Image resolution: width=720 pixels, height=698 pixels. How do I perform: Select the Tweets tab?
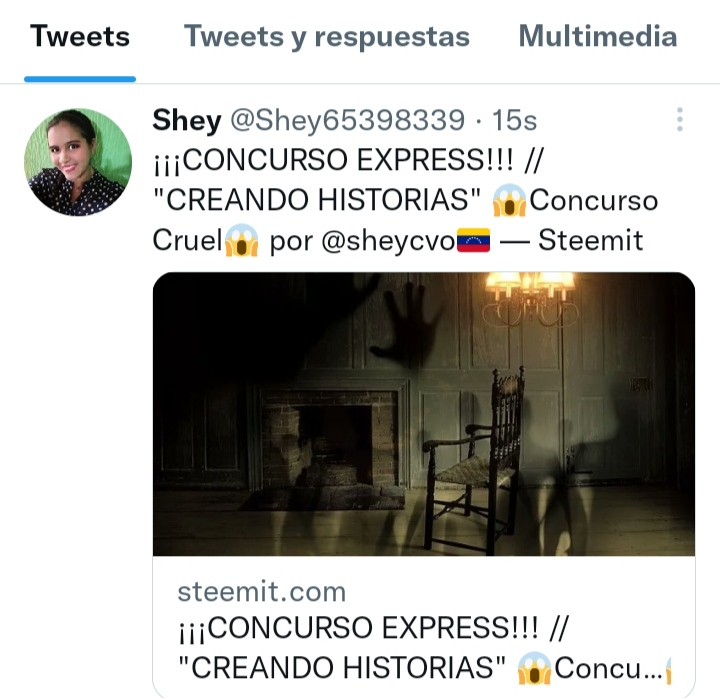coord(80,36)
